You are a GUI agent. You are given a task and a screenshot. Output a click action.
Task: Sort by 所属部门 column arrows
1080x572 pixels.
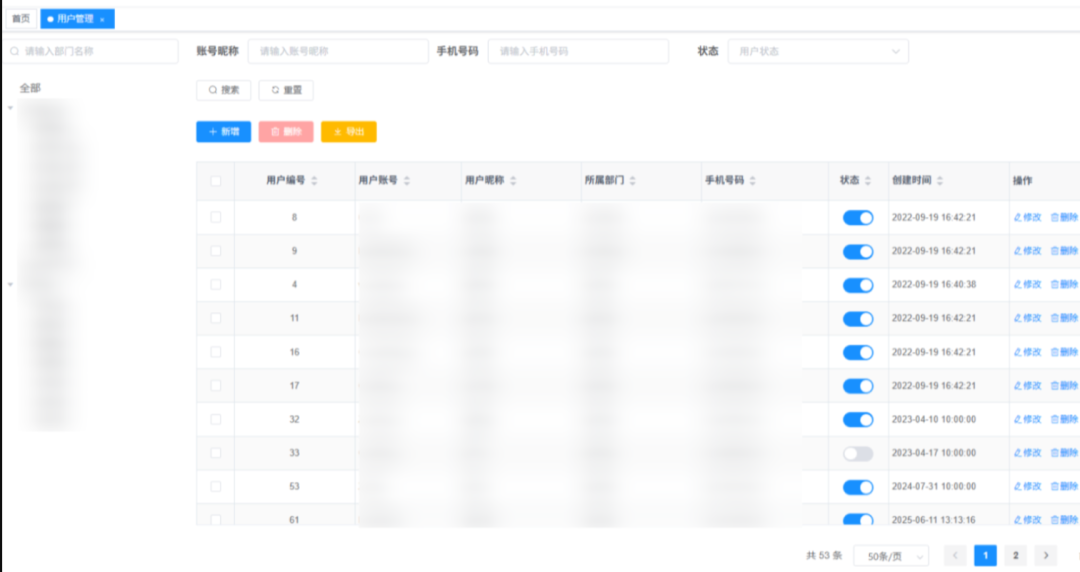click(x=632, y=181)
